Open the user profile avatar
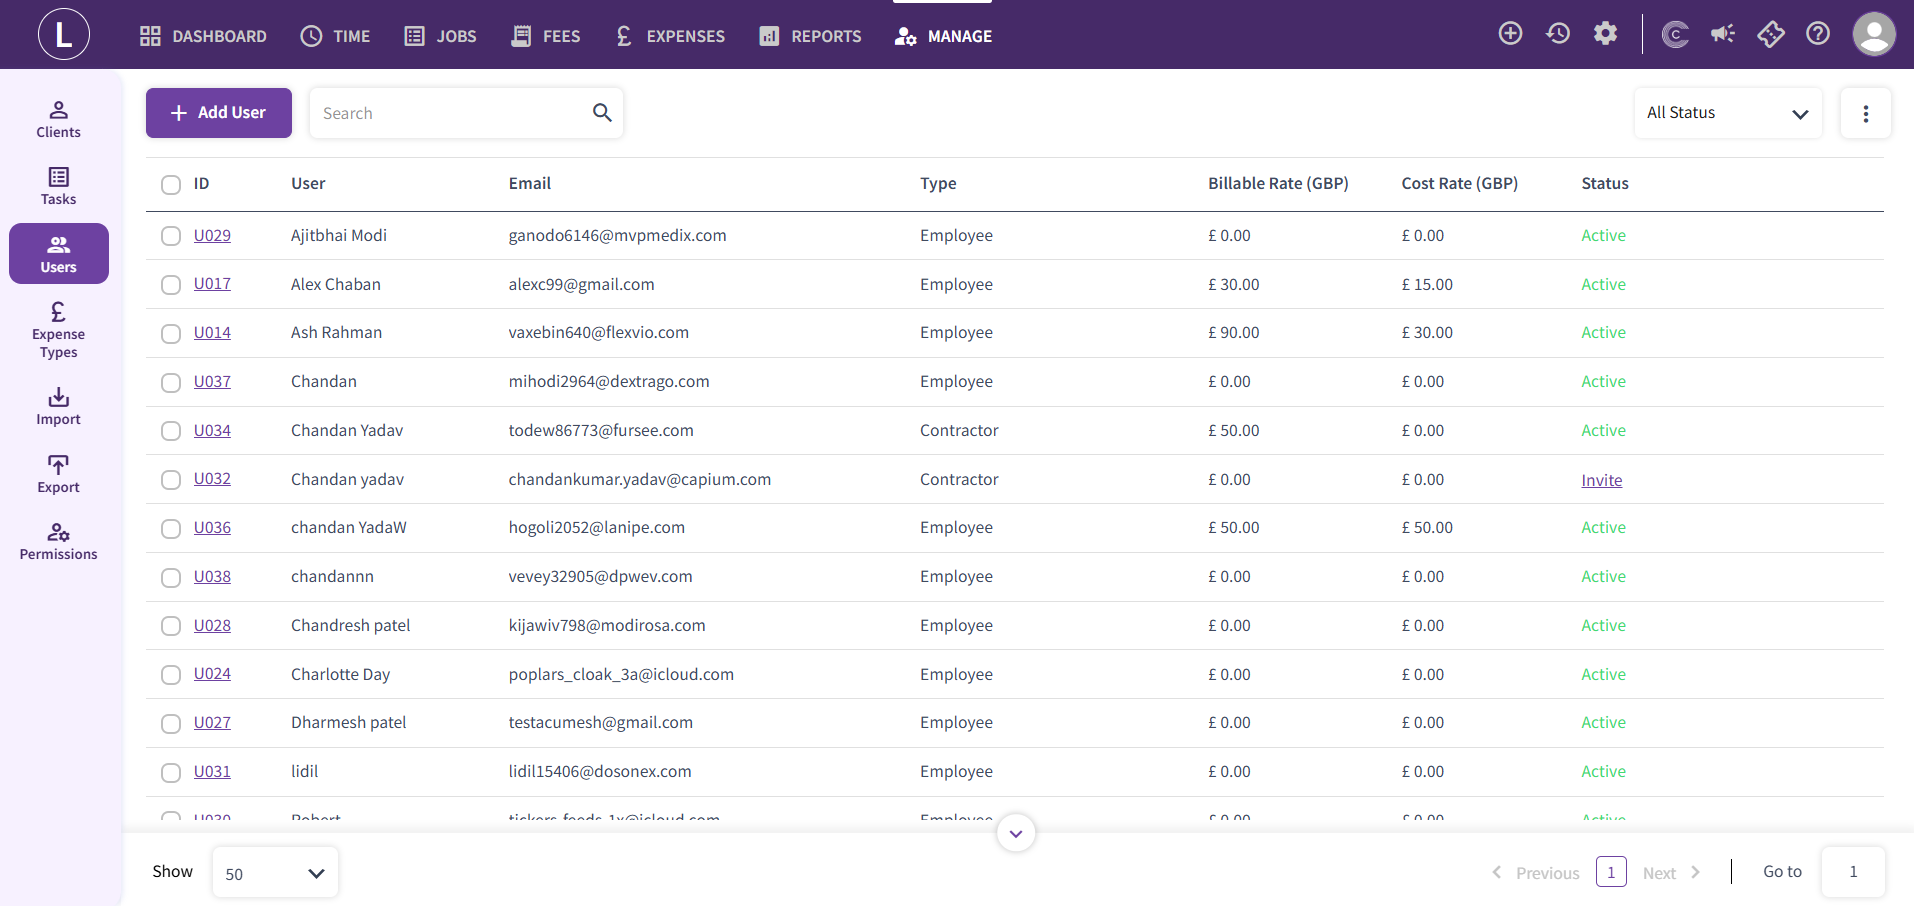 coord(1874,34)
